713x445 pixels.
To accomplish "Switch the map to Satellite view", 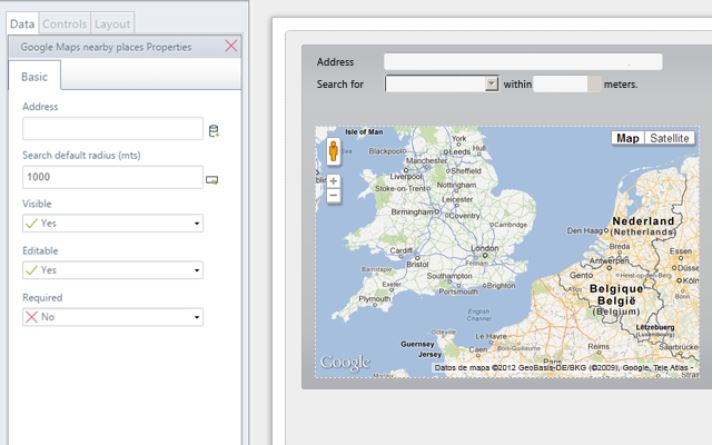I will pos(669,138).
